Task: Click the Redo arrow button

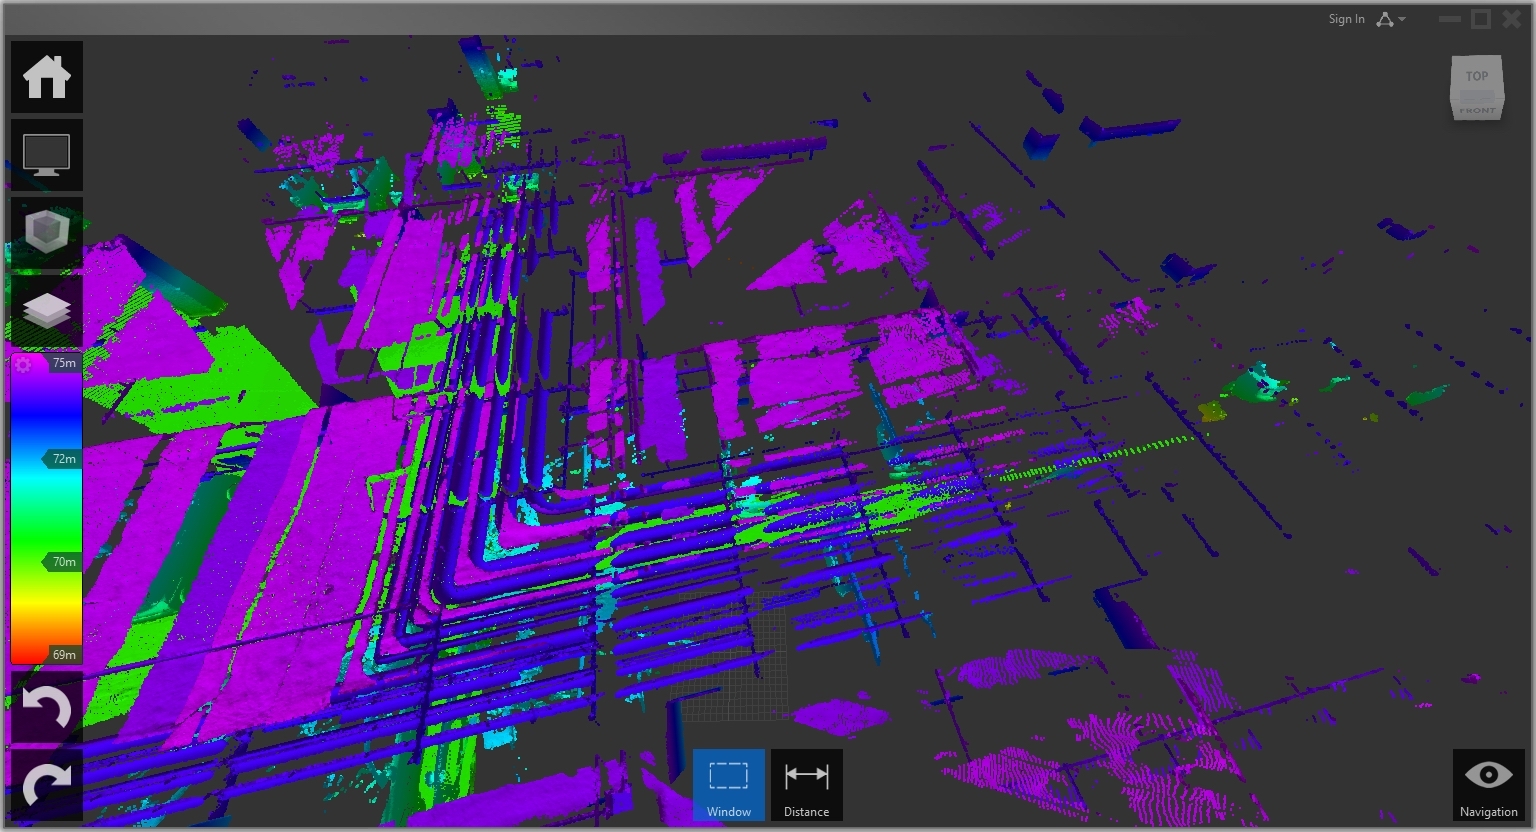Action: (x=47, y=785)
